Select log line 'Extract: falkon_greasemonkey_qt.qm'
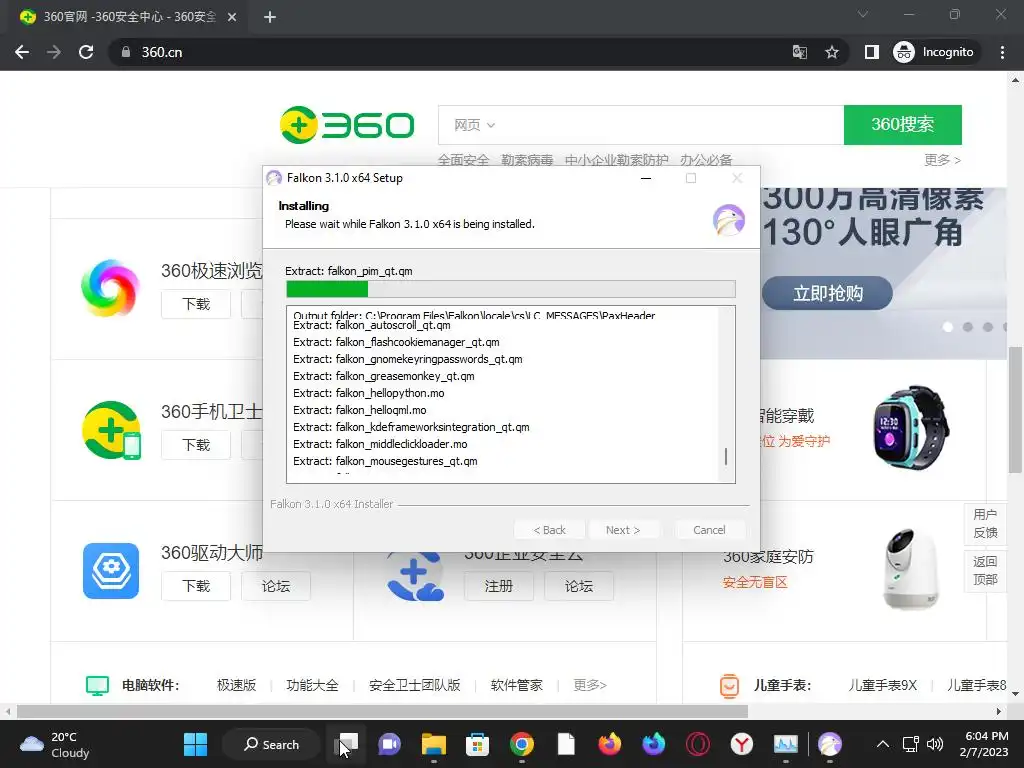 [383, 376]
